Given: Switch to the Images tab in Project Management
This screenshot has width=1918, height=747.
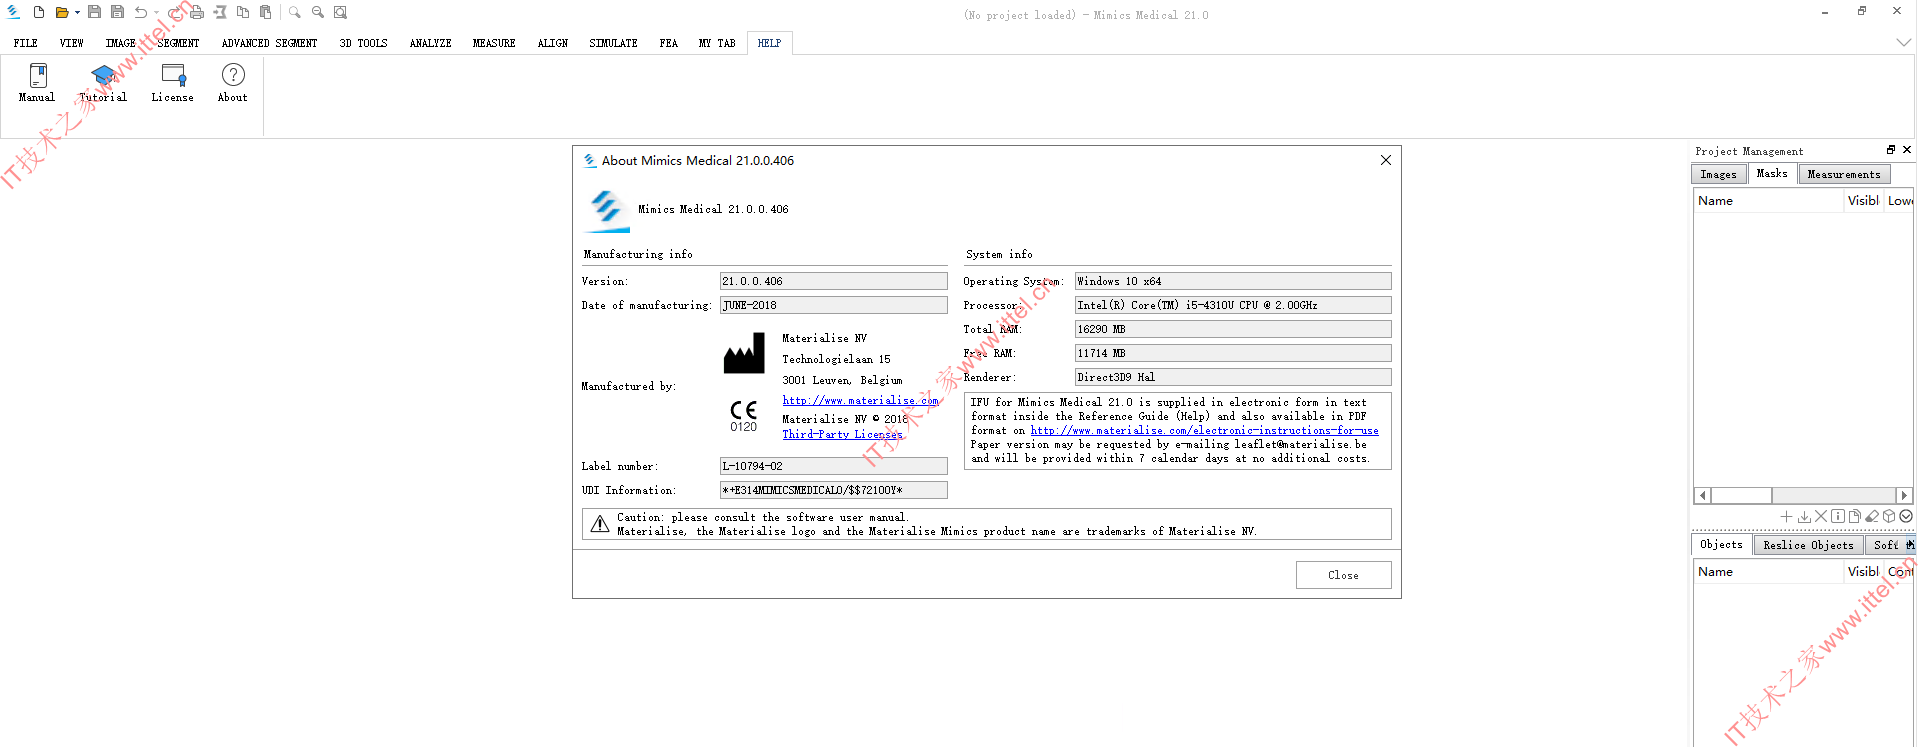Looking at the screenshot, I should click(x=1719, y=175).
